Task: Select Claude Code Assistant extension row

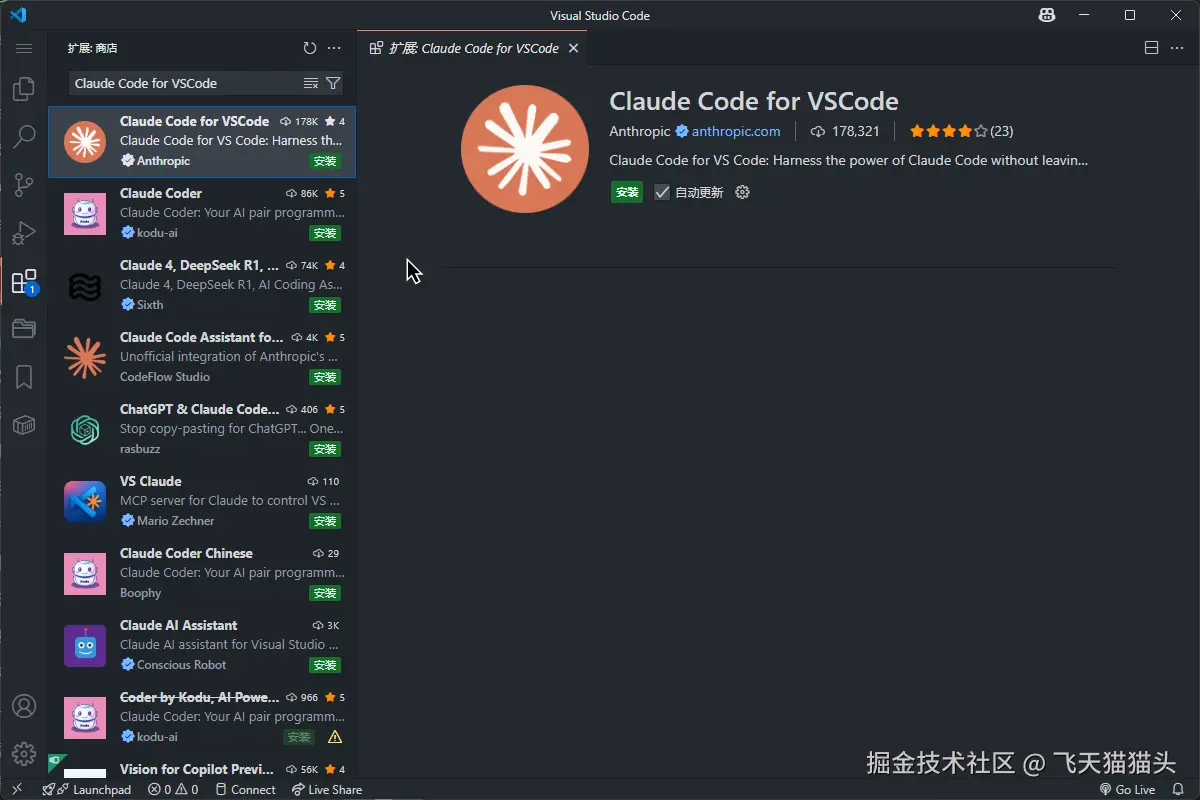Action: click(x=202, y=357)
